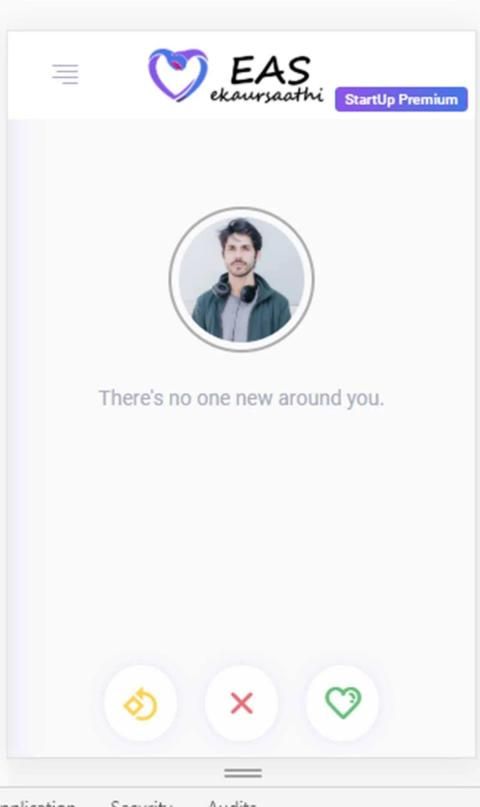The image size is (480, 807).
Task: Grab the double-line device resize handle
Action: (x=243, y=773)
